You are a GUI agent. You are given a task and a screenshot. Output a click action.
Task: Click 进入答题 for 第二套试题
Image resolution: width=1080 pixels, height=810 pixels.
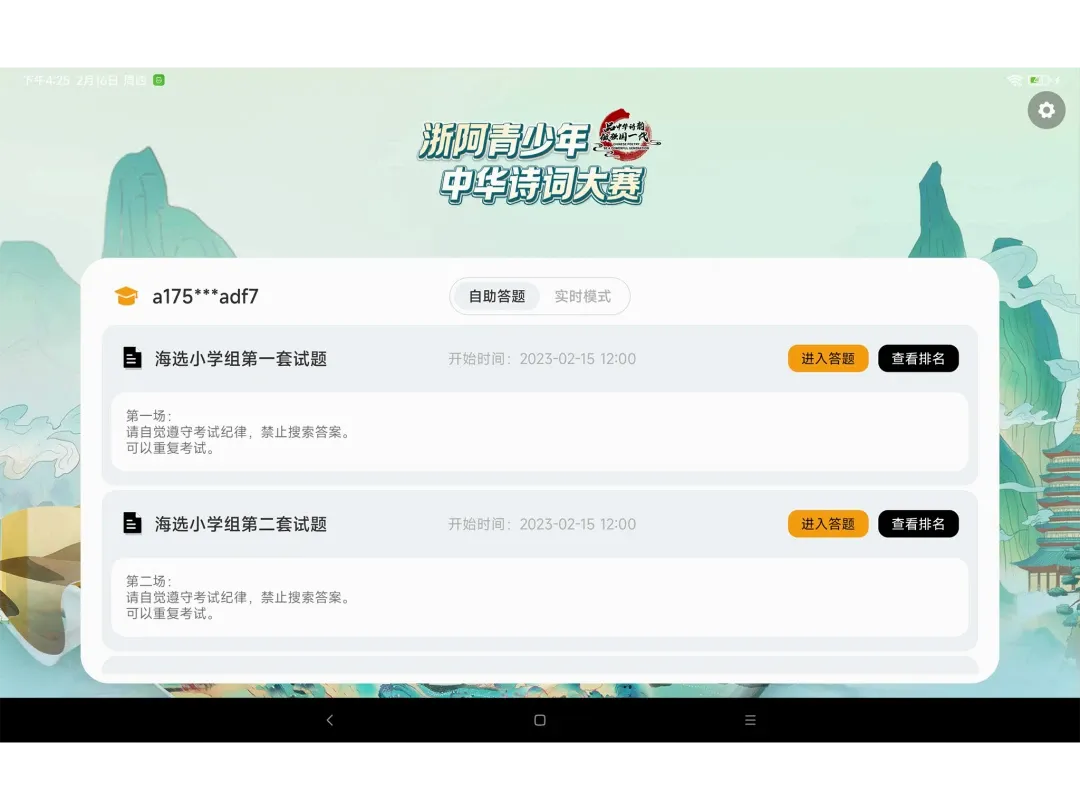coord(828,523)
